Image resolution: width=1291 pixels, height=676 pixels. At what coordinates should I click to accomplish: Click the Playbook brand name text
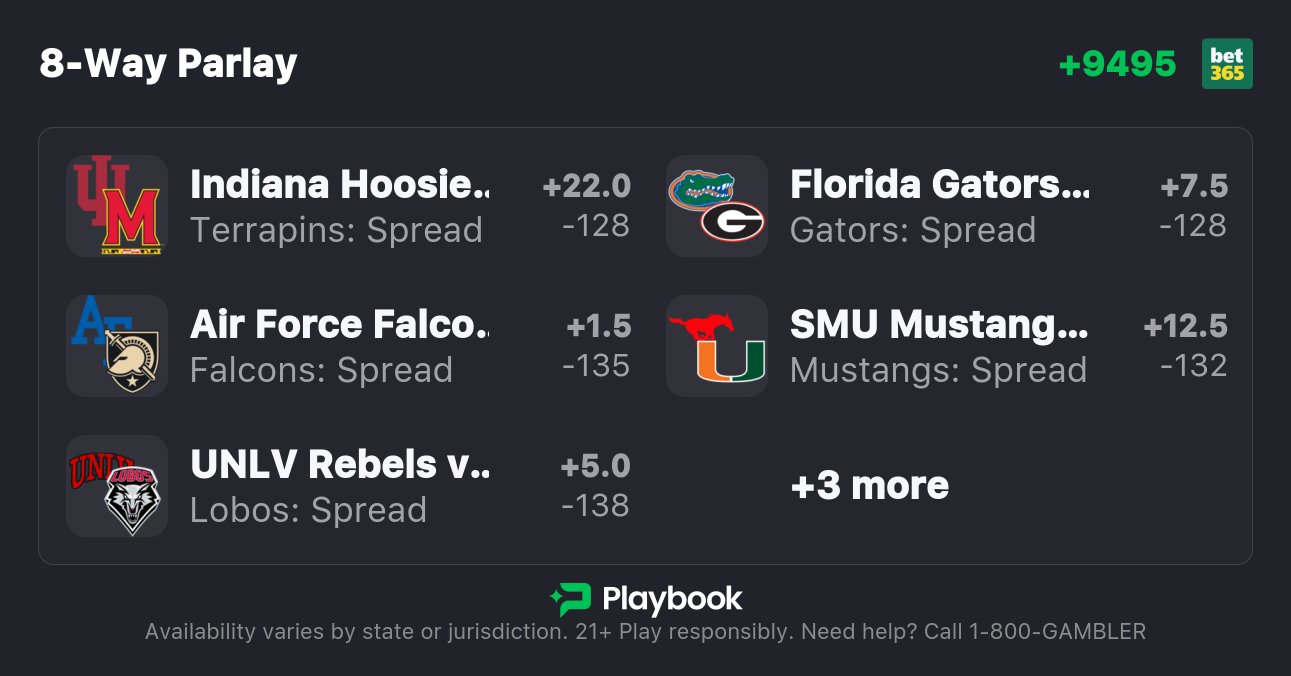672,599
